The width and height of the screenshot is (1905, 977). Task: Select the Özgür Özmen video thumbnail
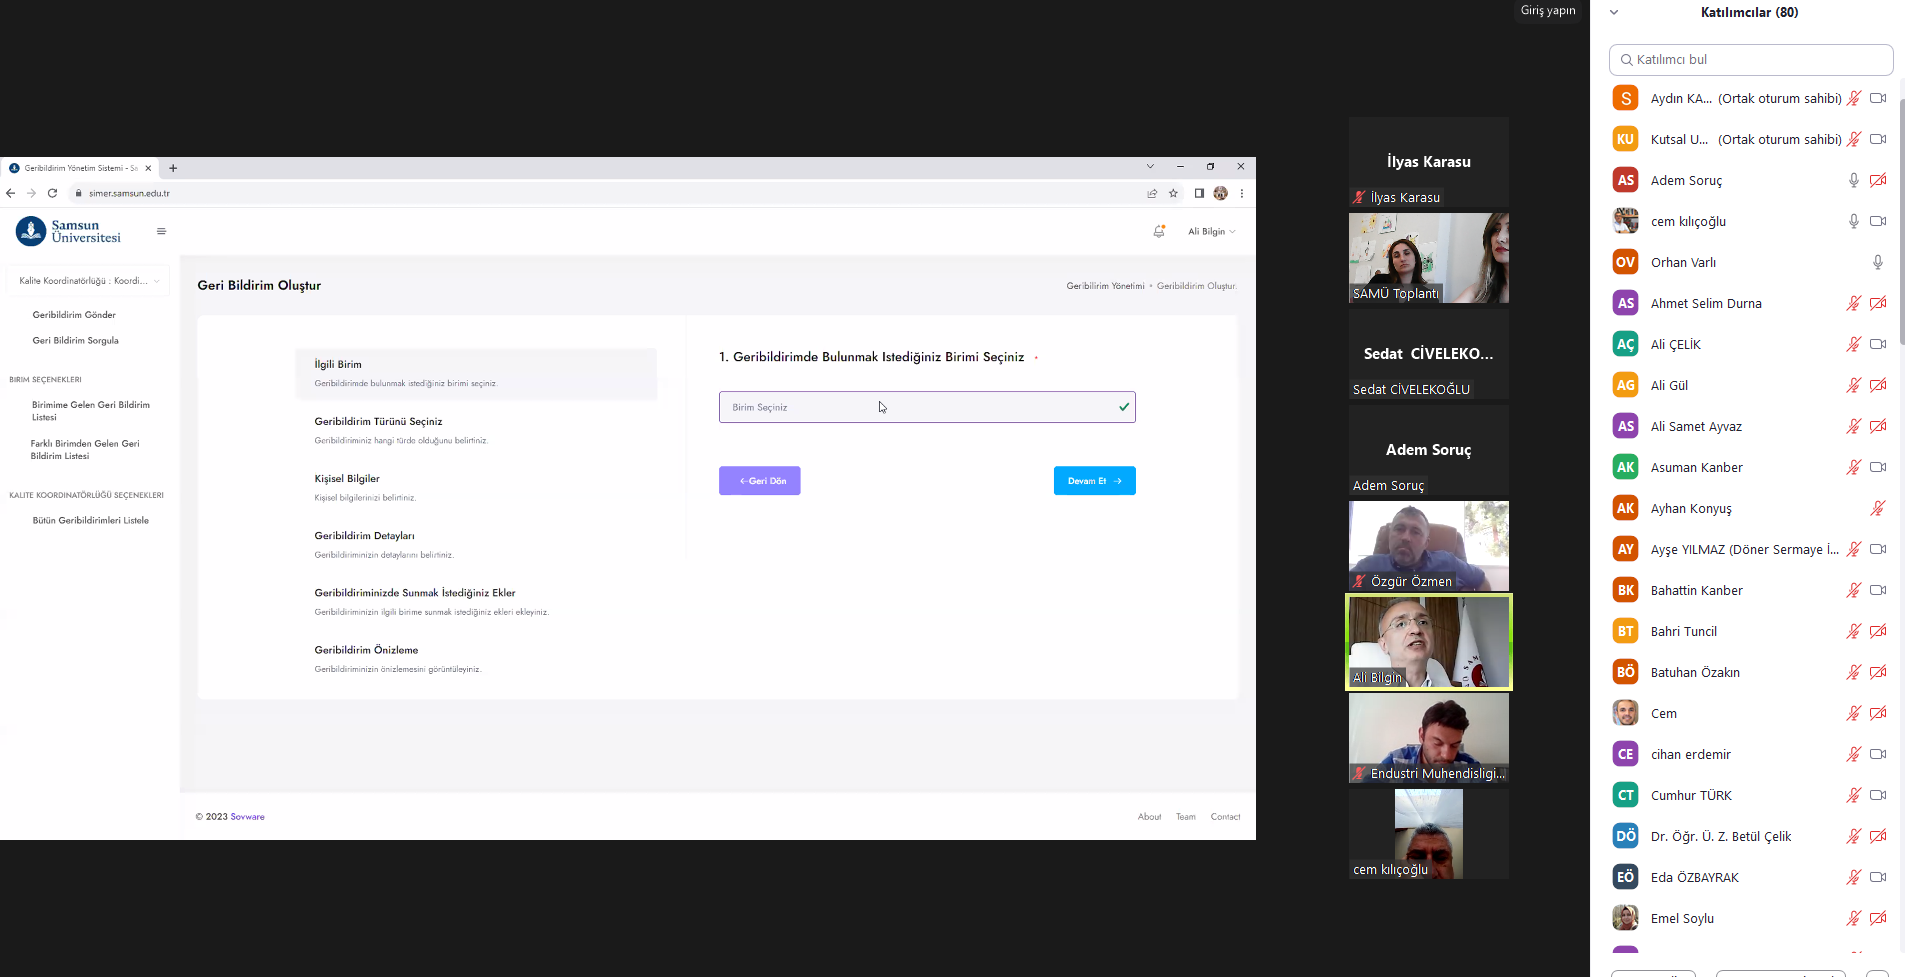point(1428,546)
